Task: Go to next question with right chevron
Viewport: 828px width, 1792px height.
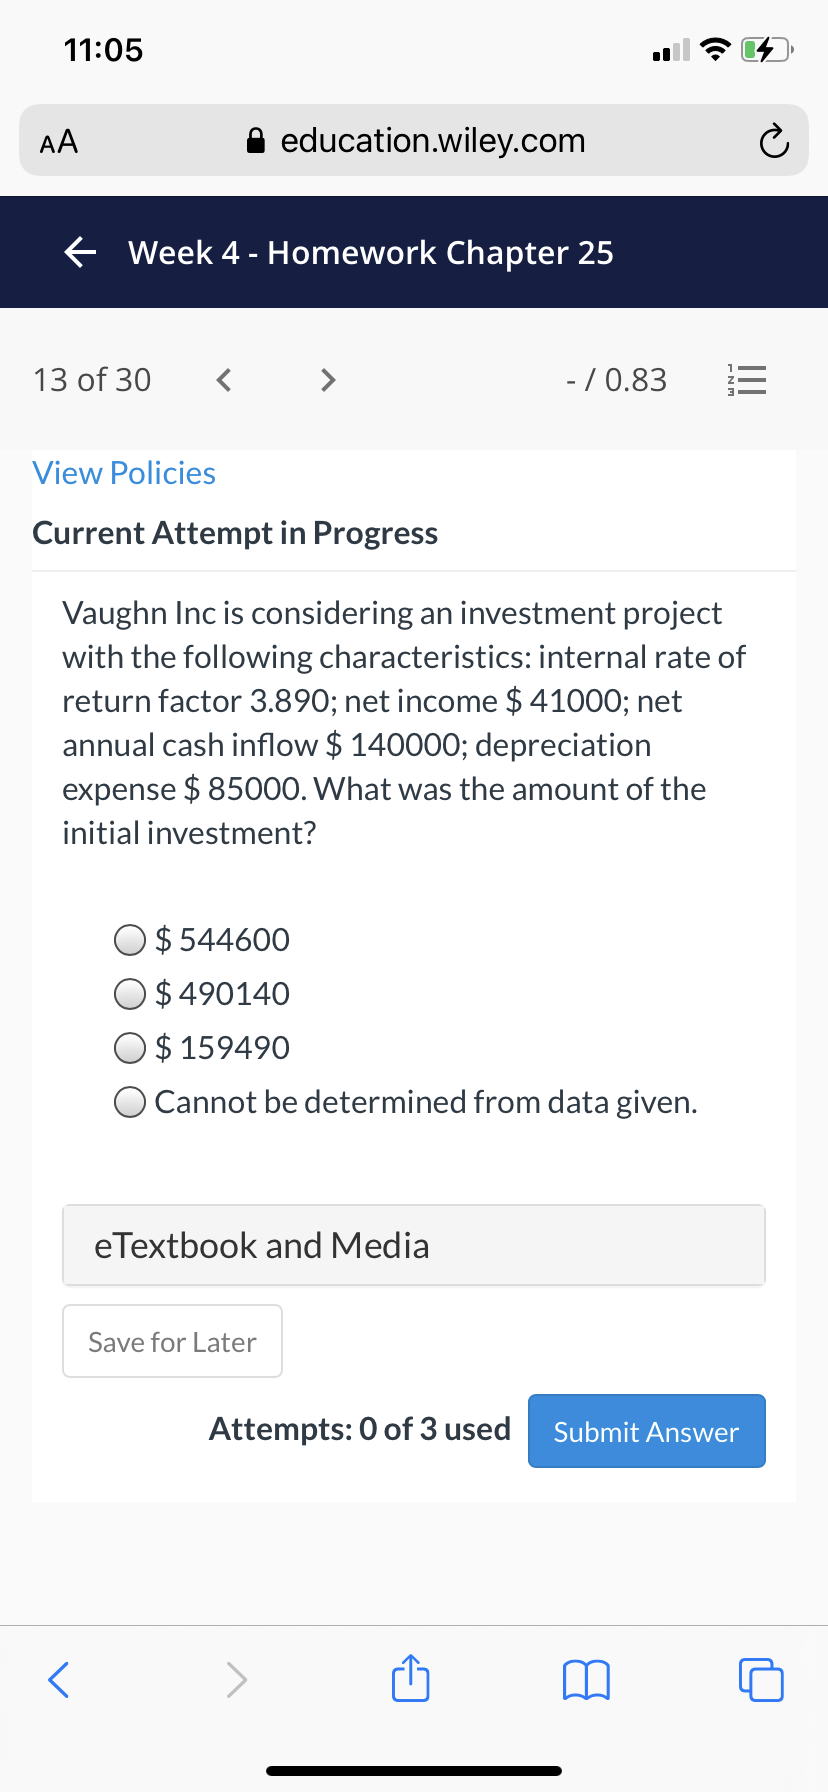Action: click(327, 380)
